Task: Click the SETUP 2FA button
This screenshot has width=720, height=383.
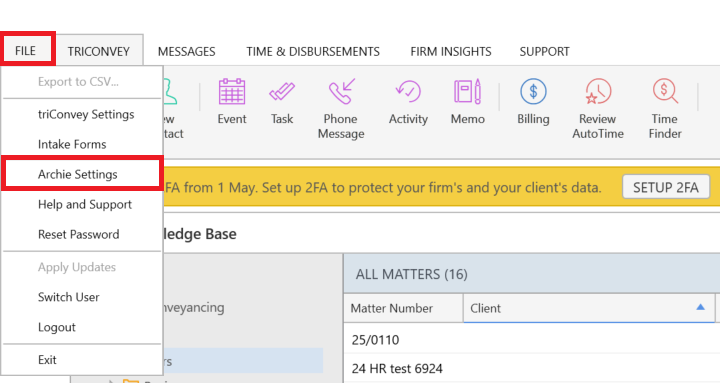Action: coord(666,187)
